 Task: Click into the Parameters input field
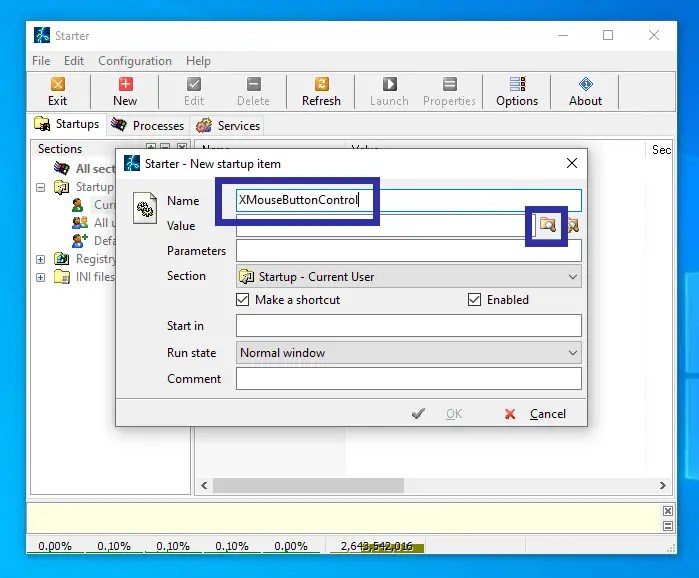point(408,251)
